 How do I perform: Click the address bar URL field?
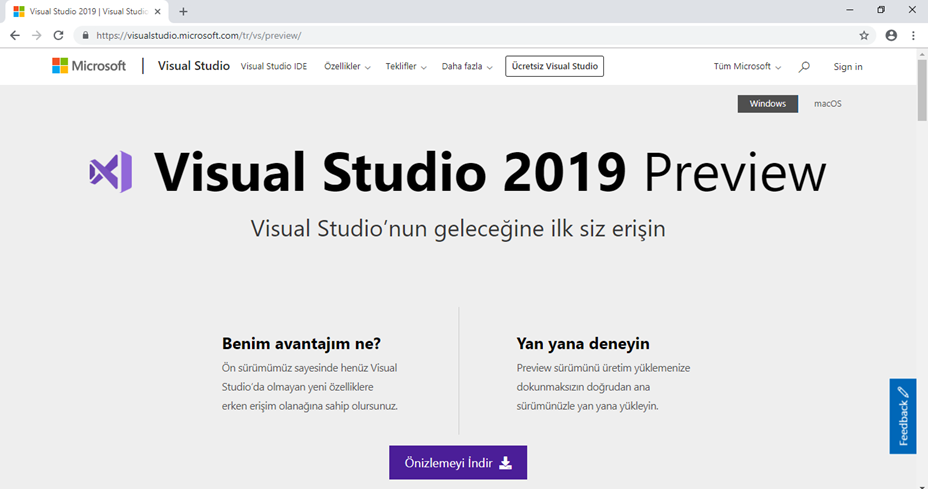click(473, 36)
